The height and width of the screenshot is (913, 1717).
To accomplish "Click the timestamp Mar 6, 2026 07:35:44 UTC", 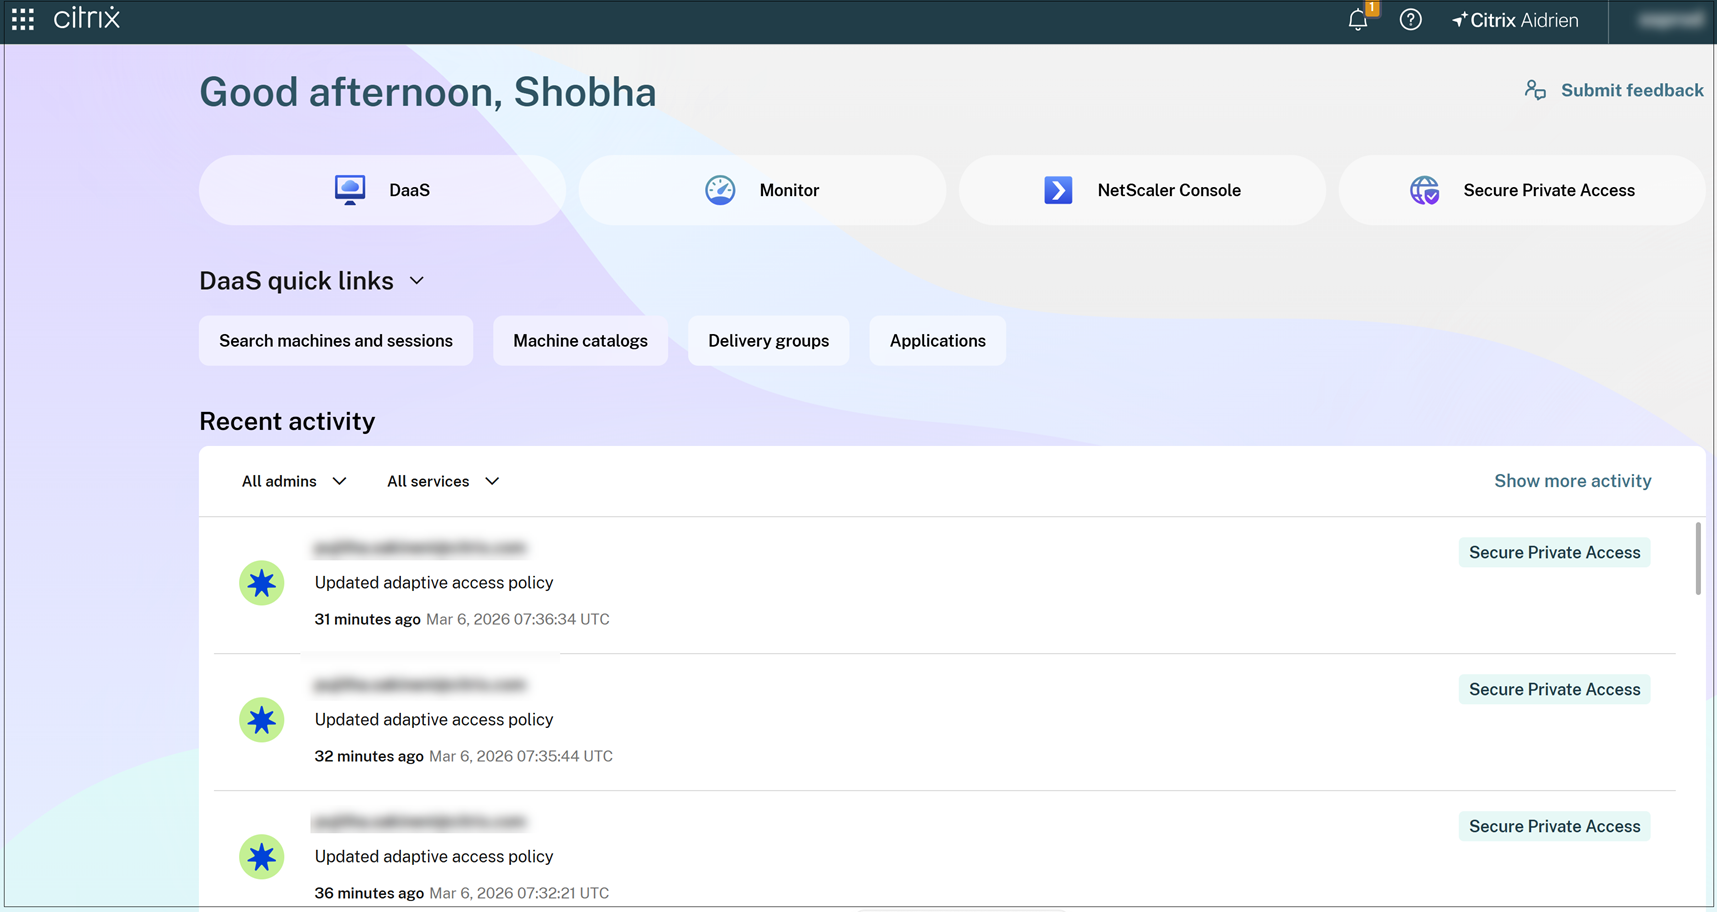I will pyautogui.click(x=521, y=756).
